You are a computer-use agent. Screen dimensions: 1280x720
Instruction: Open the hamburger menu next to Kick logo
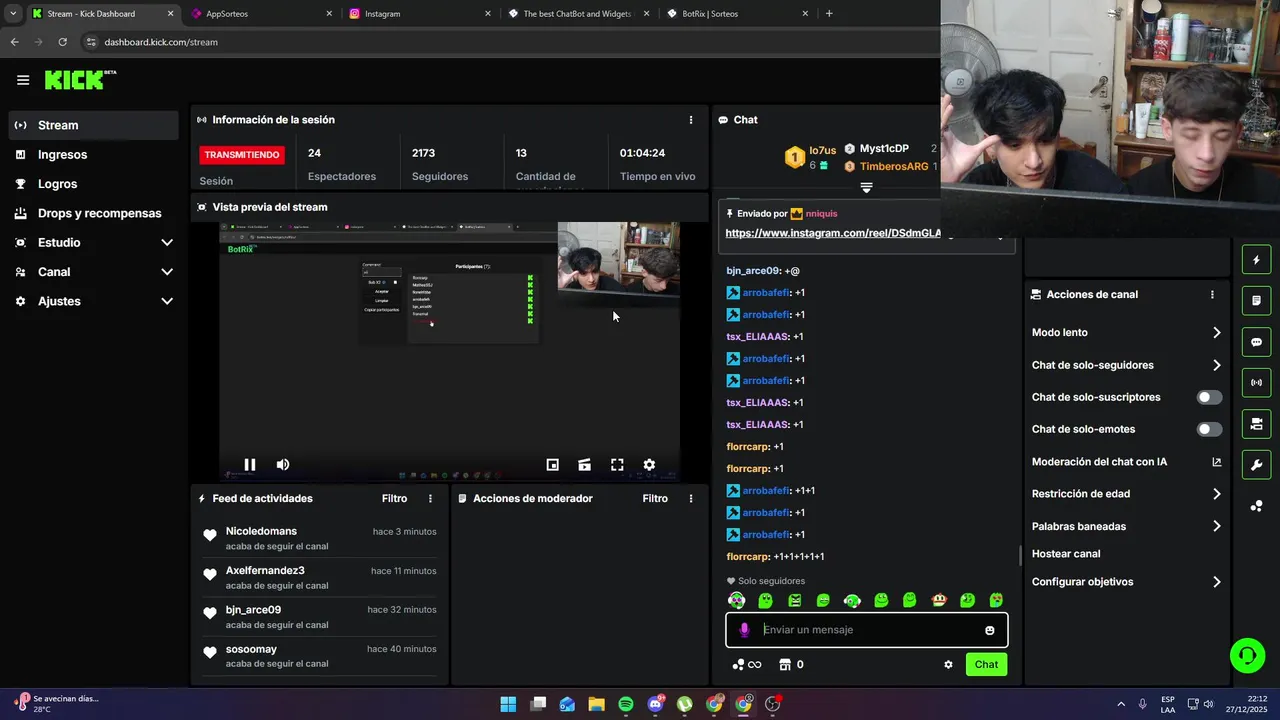pyautogui.click(x=23, y=80)
